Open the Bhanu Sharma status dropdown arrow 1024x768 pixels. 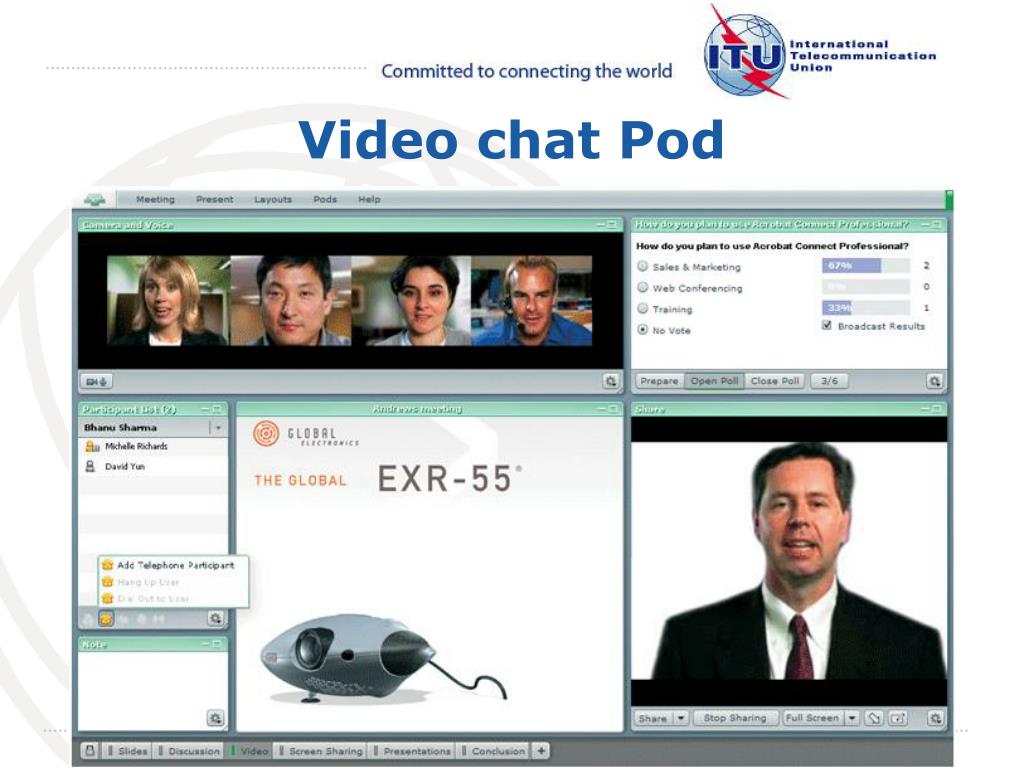[x=218, y=428]
